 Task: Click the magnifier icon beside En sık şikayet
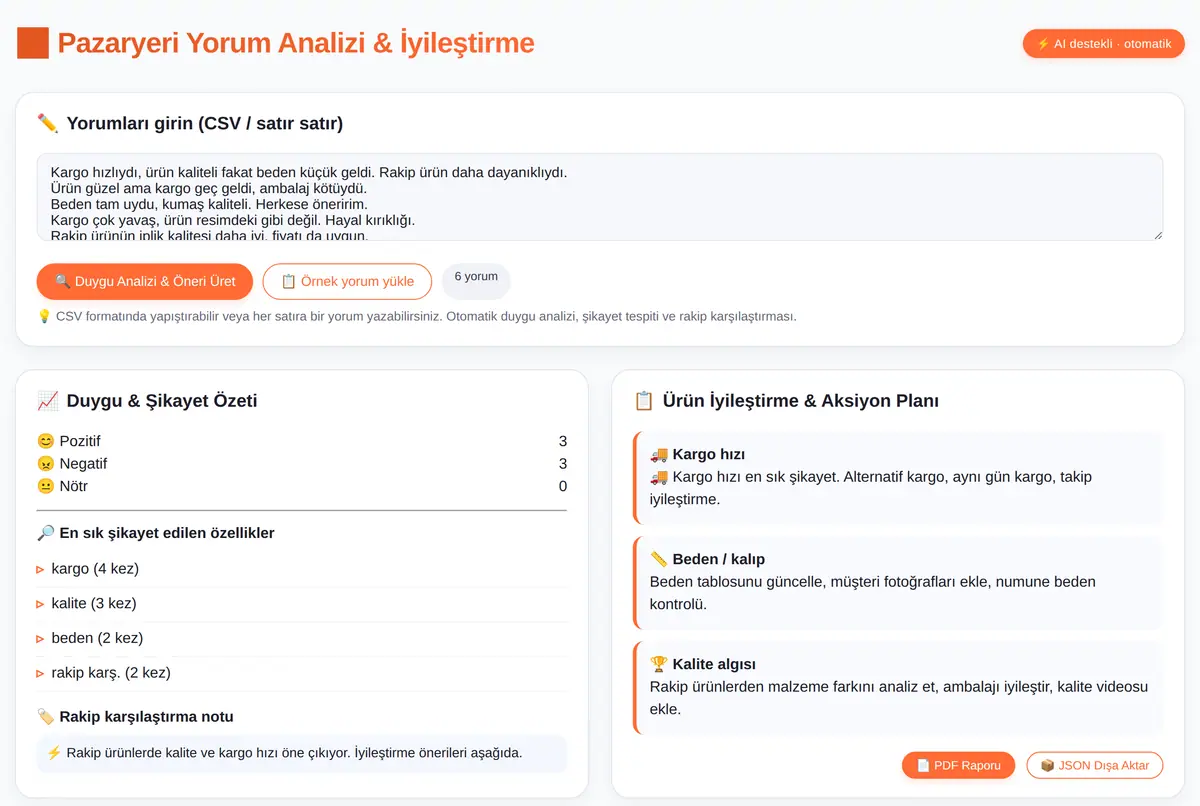point(45,533)
